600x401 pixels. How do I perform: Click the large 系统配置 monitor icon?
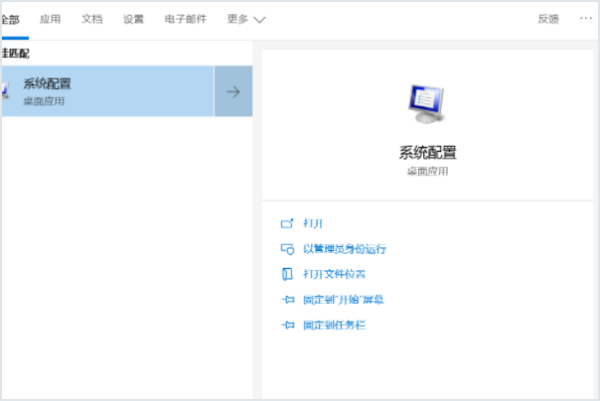pos(427,104)
